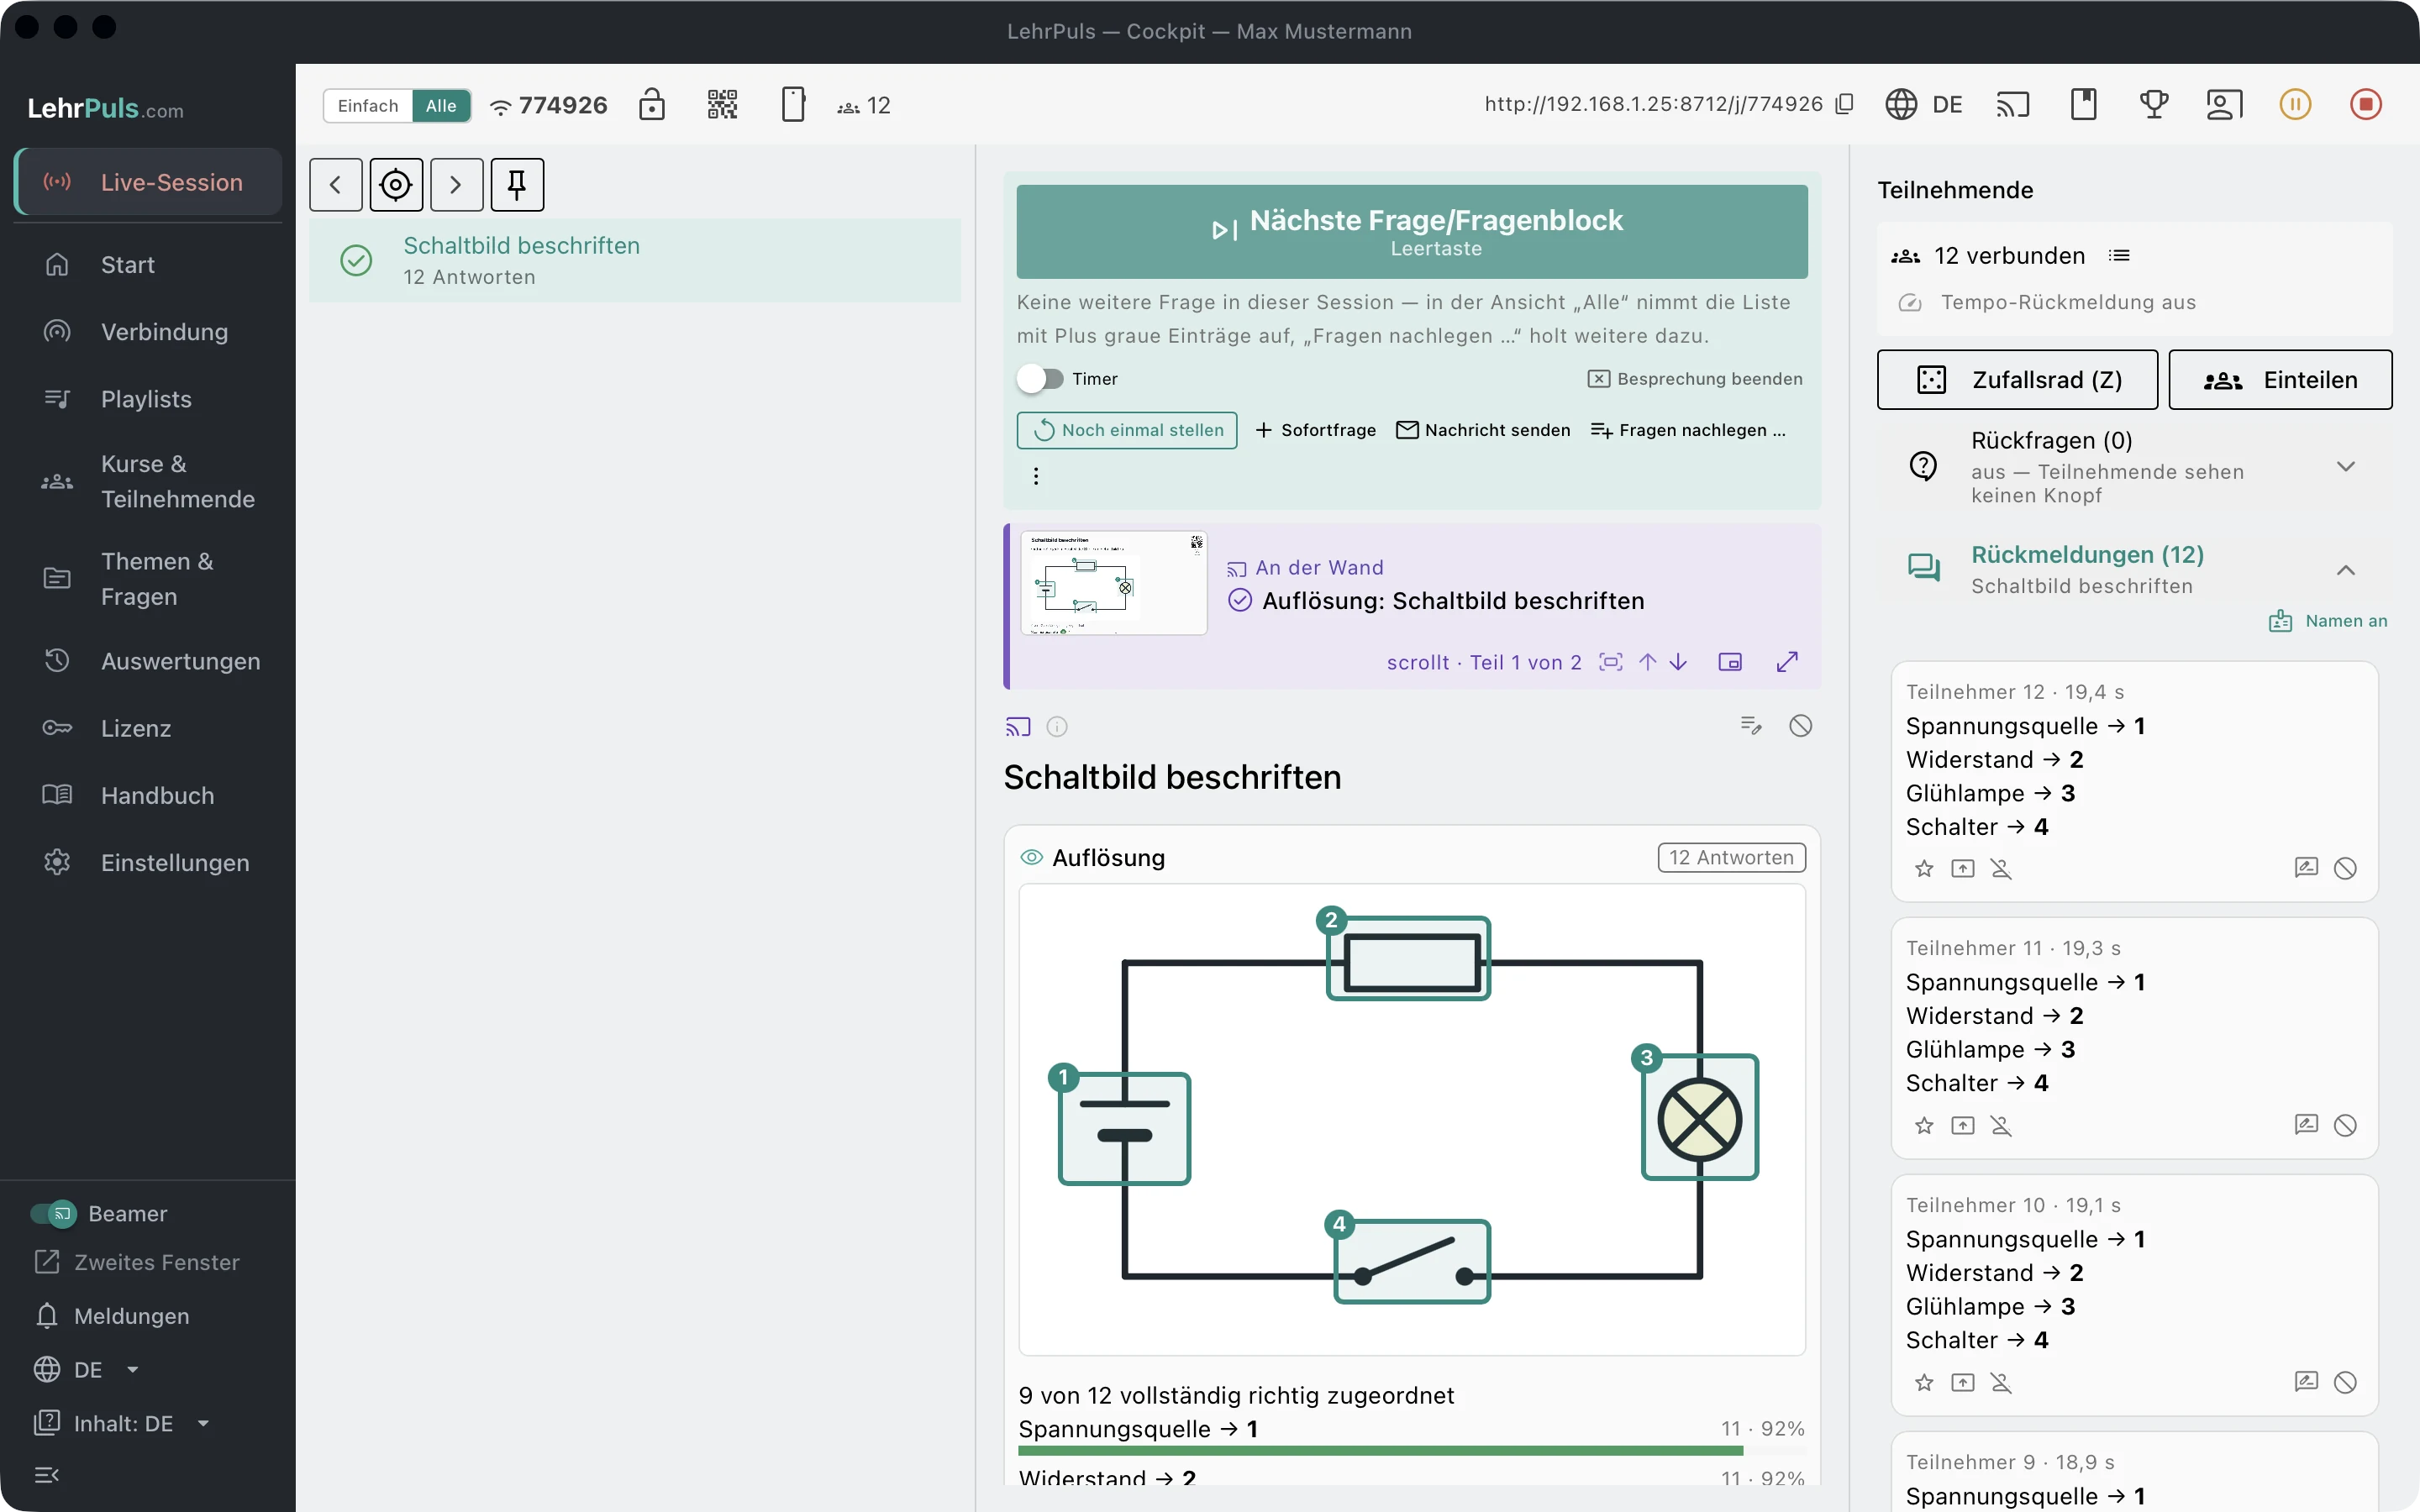Open sidebar language DE dropdown
2420x1512 pixels.
(87, 1369)
